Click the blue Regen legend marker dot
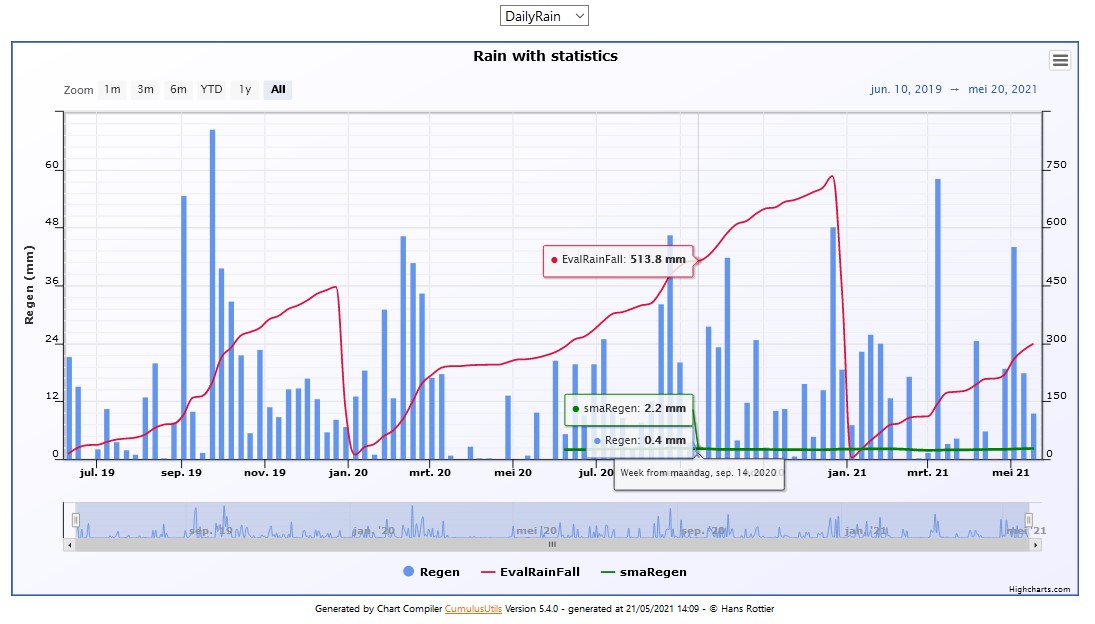The image size is (1095, 624). pyautogui.click(x=408, y=572)
